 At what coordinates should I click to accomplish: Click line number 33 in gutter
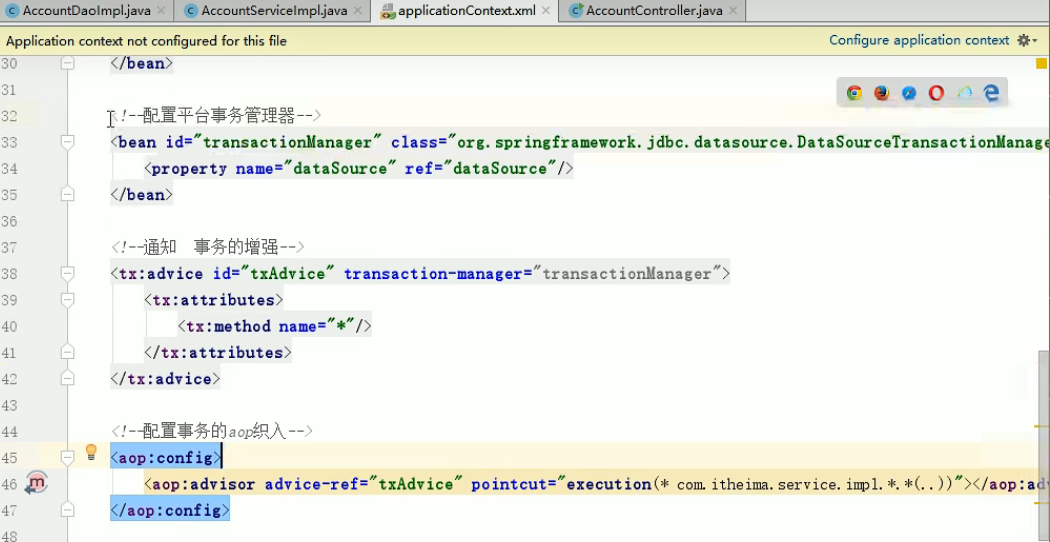pos(9,142)
